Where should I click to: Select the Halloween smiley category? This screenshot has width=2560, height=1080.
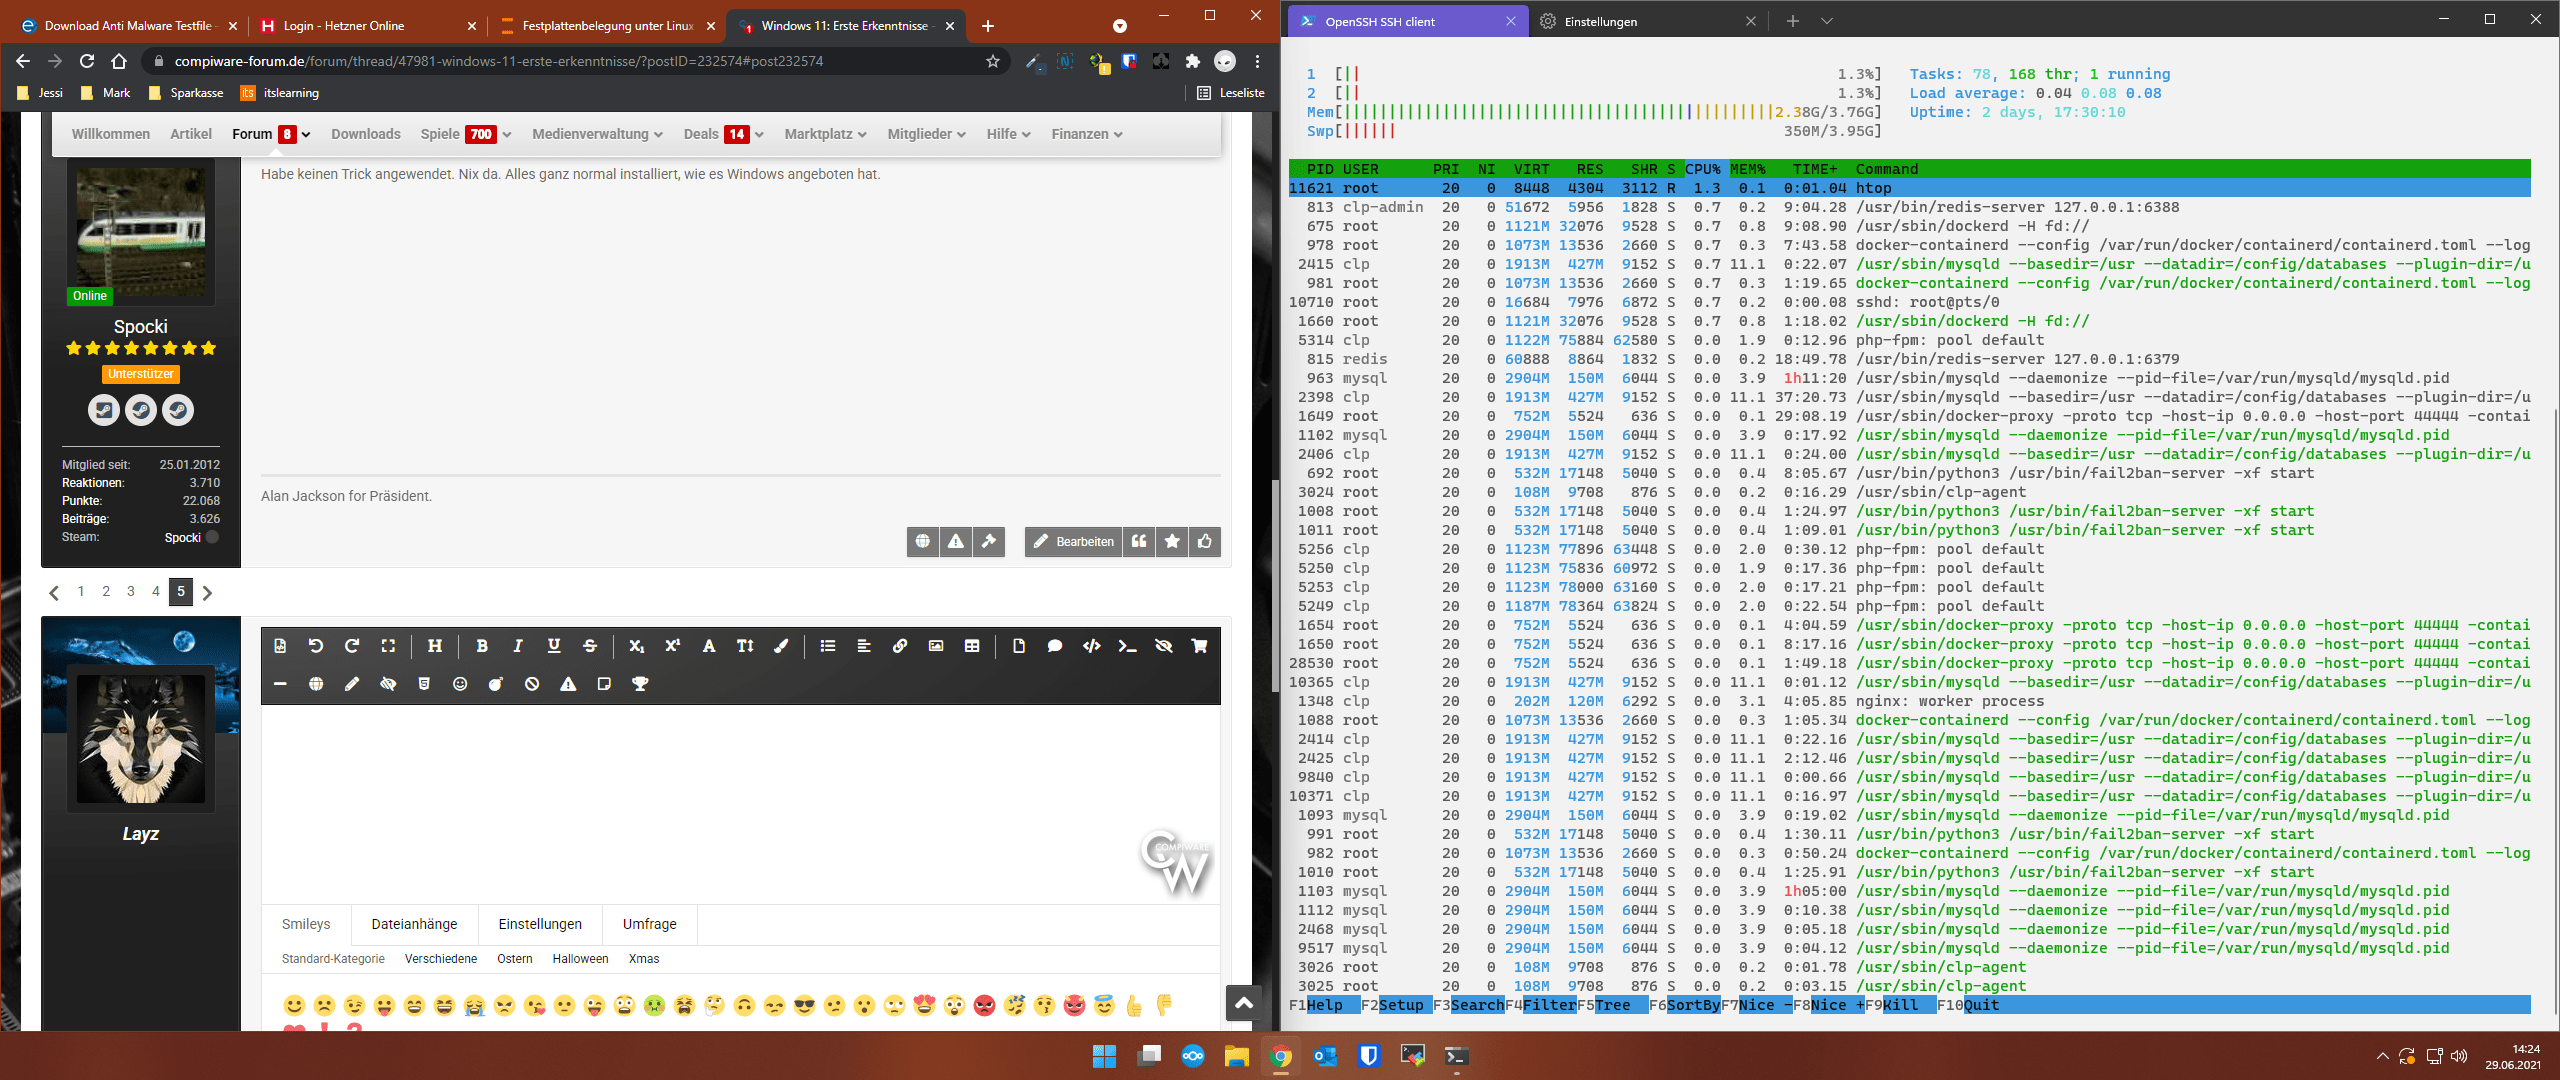pyautogui.click(x=580, y=959)
